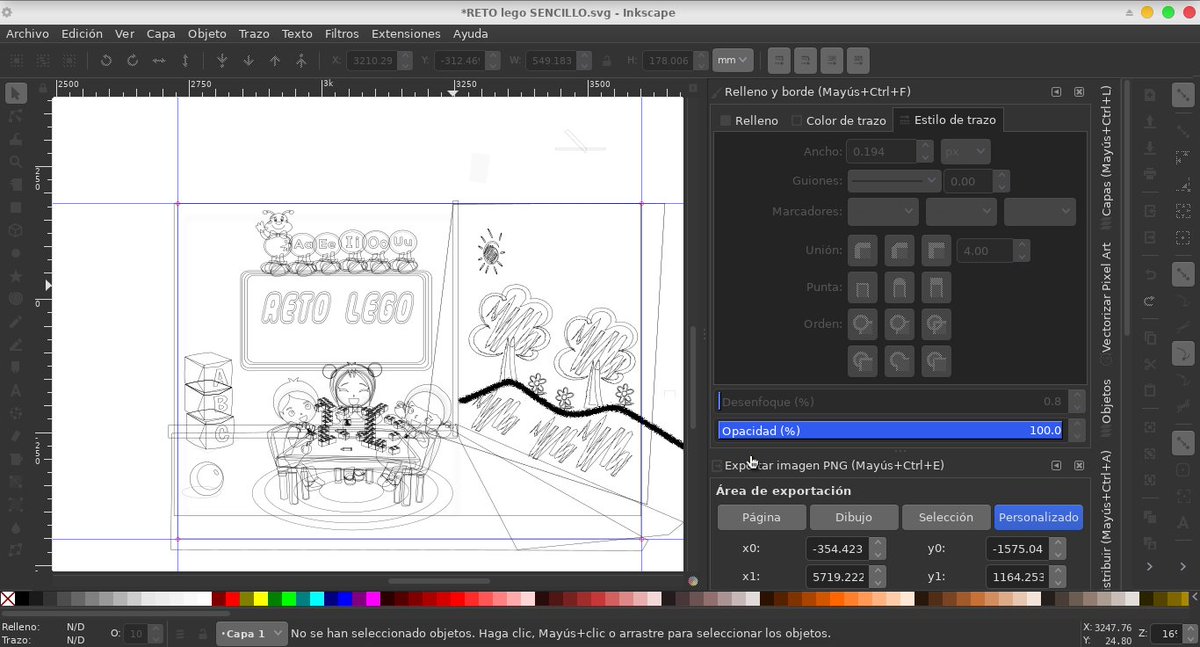Click the x0 export coordinate field

tap(837, 549)
